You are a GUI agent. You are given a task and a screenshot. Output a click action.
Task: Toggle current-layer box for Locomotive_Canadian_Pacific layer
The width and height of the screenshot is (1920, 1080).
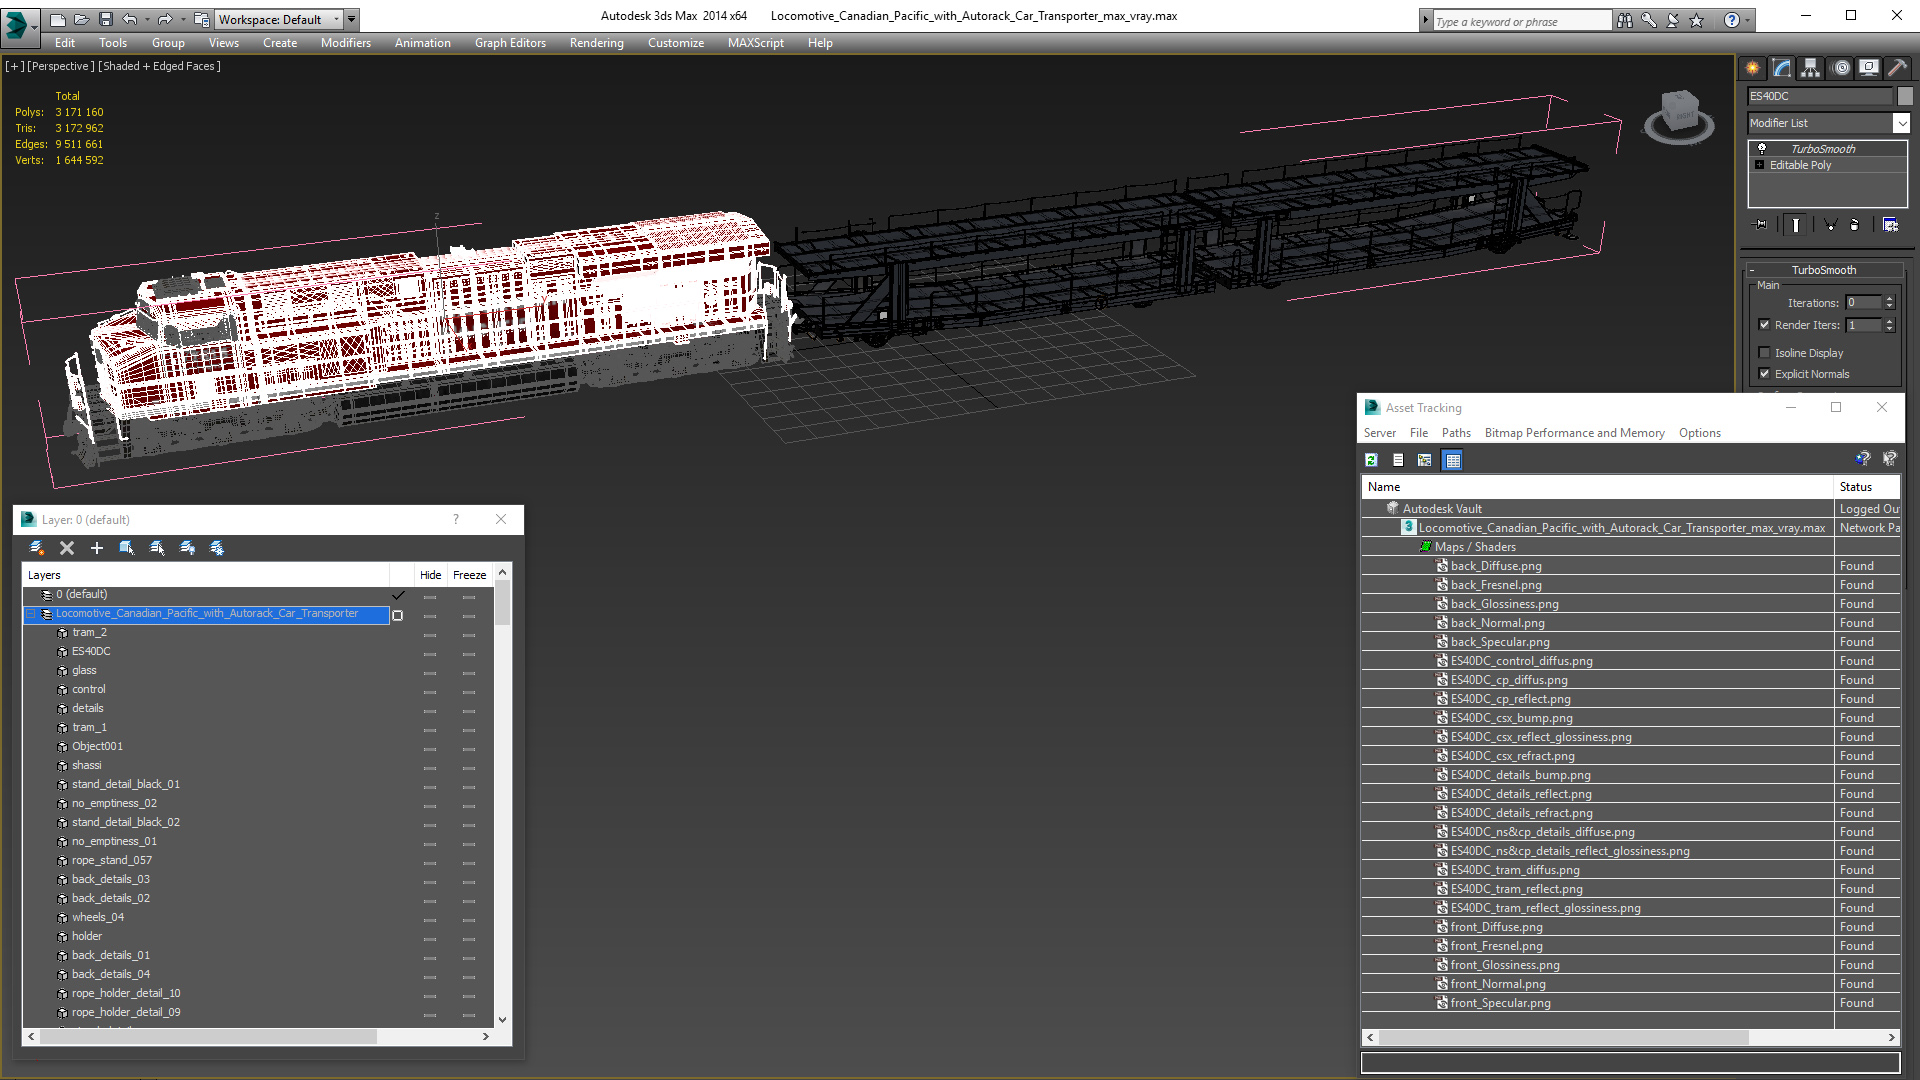tap(398, 615)
